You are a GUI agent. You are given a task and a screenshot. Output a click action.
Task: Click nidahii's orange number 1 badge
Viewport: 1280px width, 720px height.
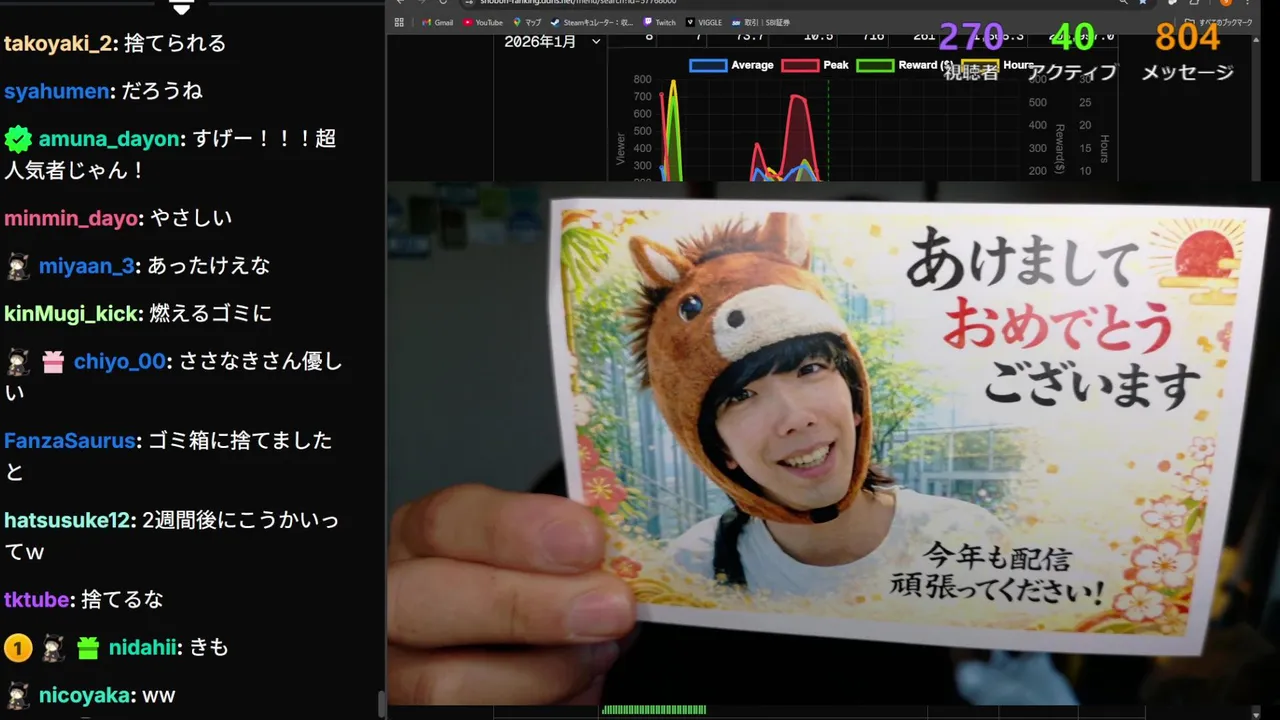(x=18, y=648)
